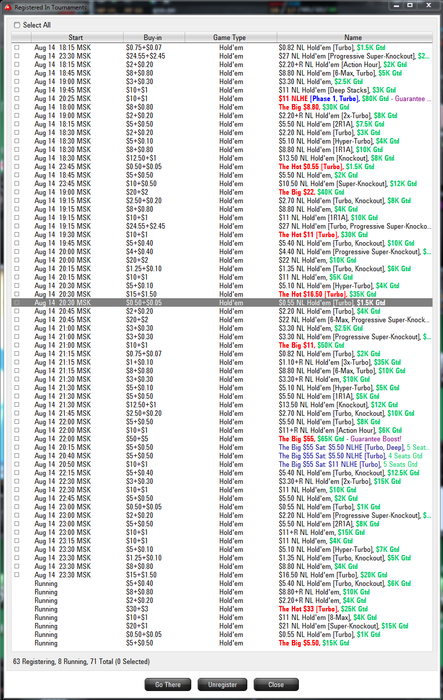Screen dimensions: 443x700
Task: Select $10.50 NL Hold'em [Super-Knockout], $12K Gtd
Action: click(222, 183)
